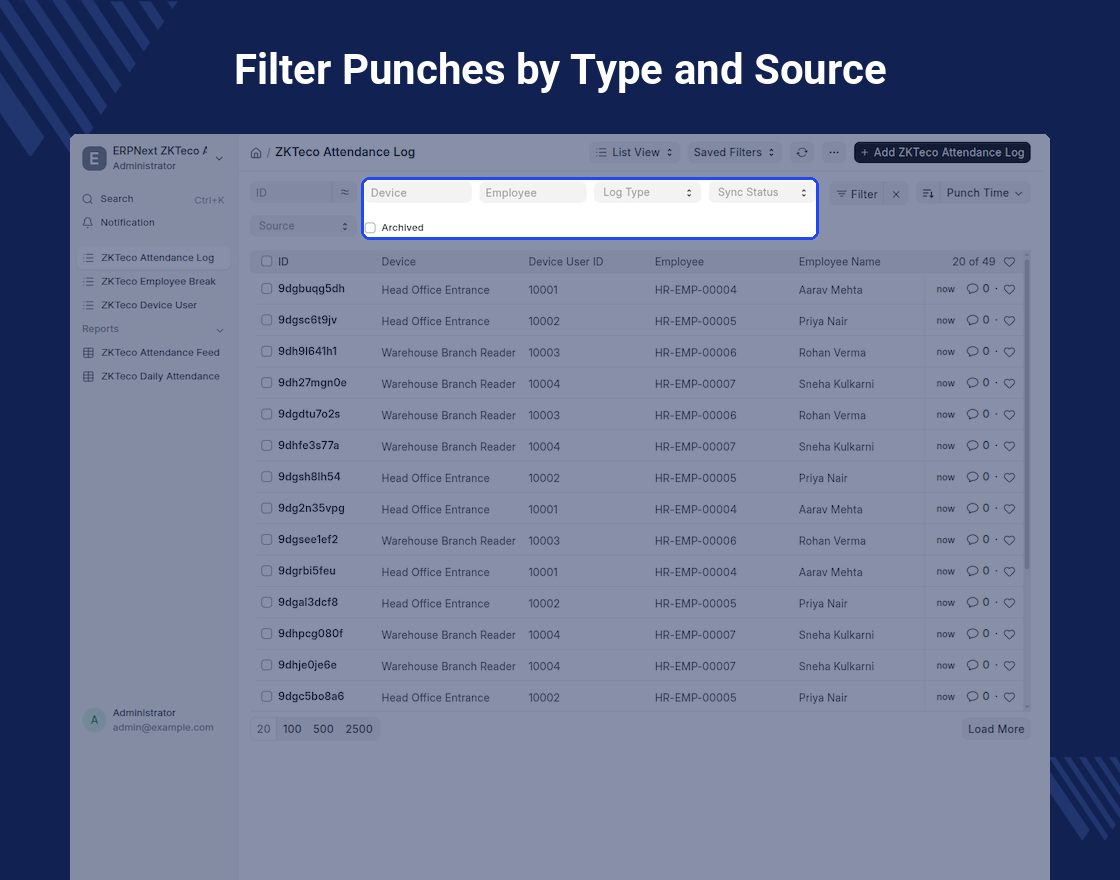
Task: Click the Filter button
Action: 856,194
